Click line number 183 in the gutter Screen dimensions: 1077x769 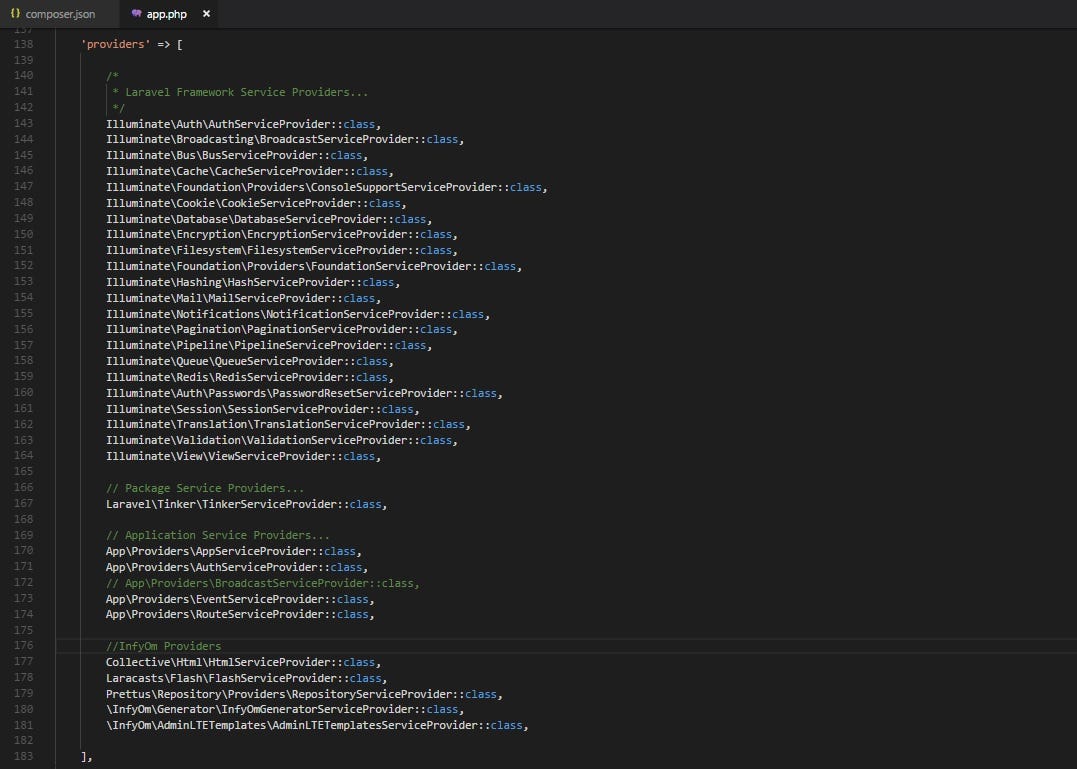(x=23, y=757)
